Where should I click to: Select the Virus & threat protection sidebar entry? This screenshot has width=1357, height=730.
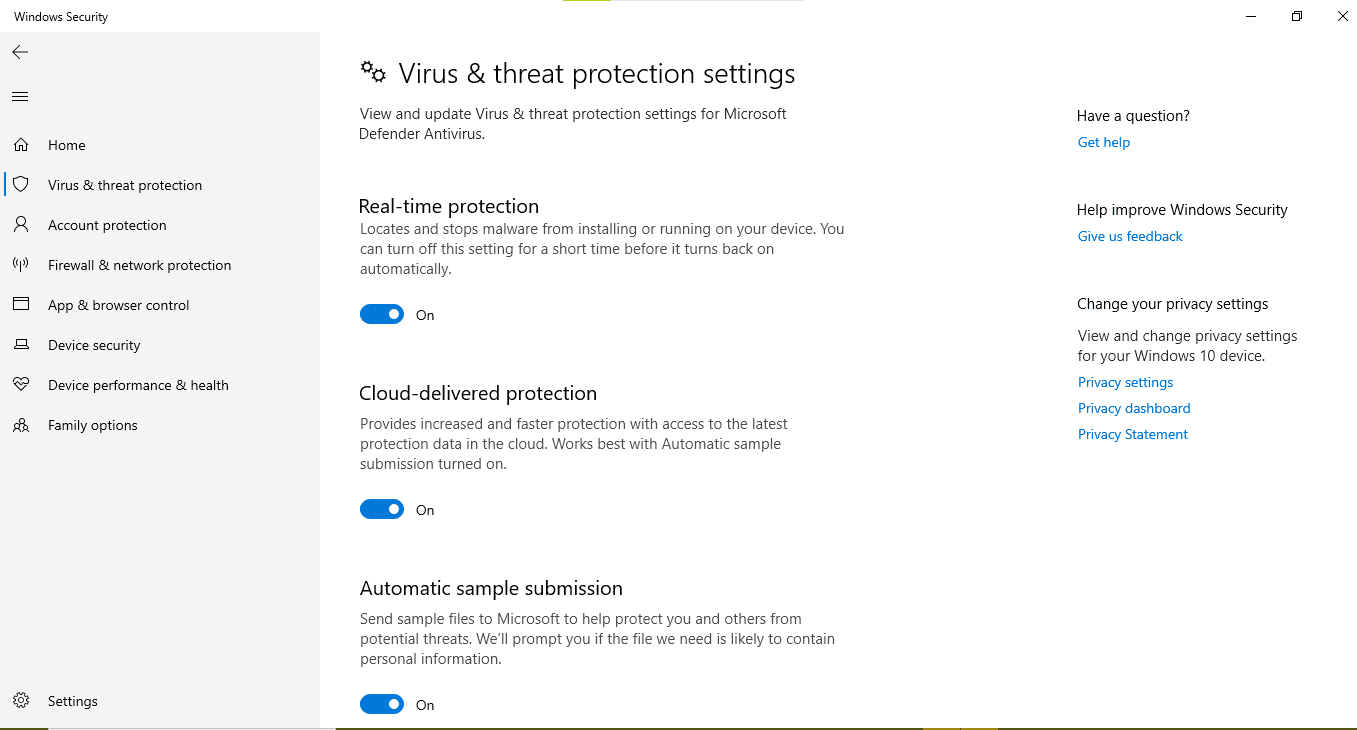pos(124,184)
